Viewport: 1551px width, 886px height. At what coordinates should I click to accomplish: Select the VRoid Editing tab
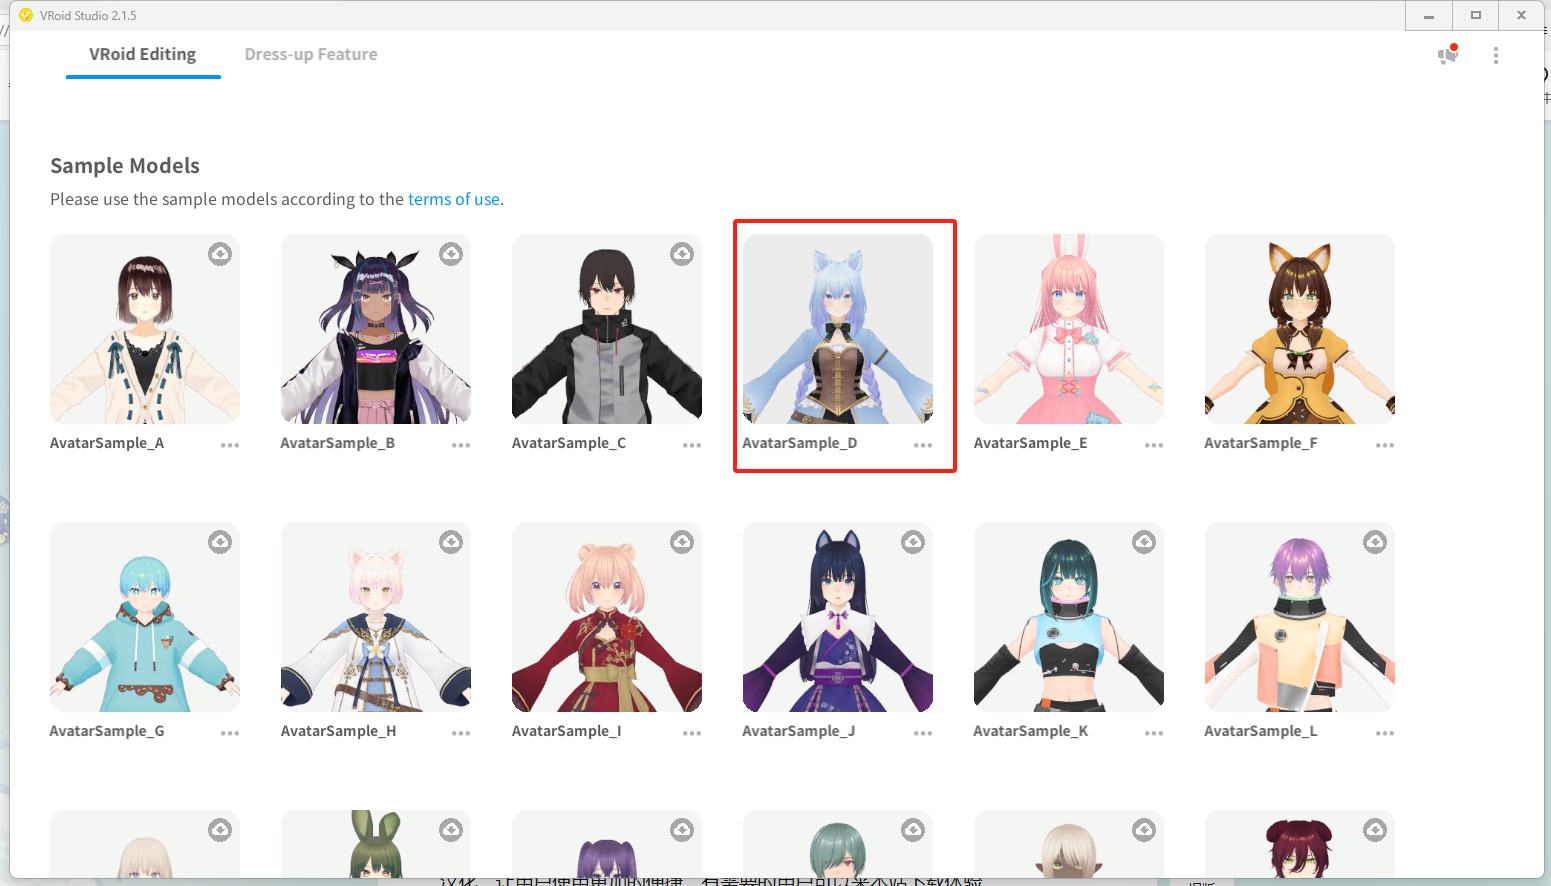(142, 55)
